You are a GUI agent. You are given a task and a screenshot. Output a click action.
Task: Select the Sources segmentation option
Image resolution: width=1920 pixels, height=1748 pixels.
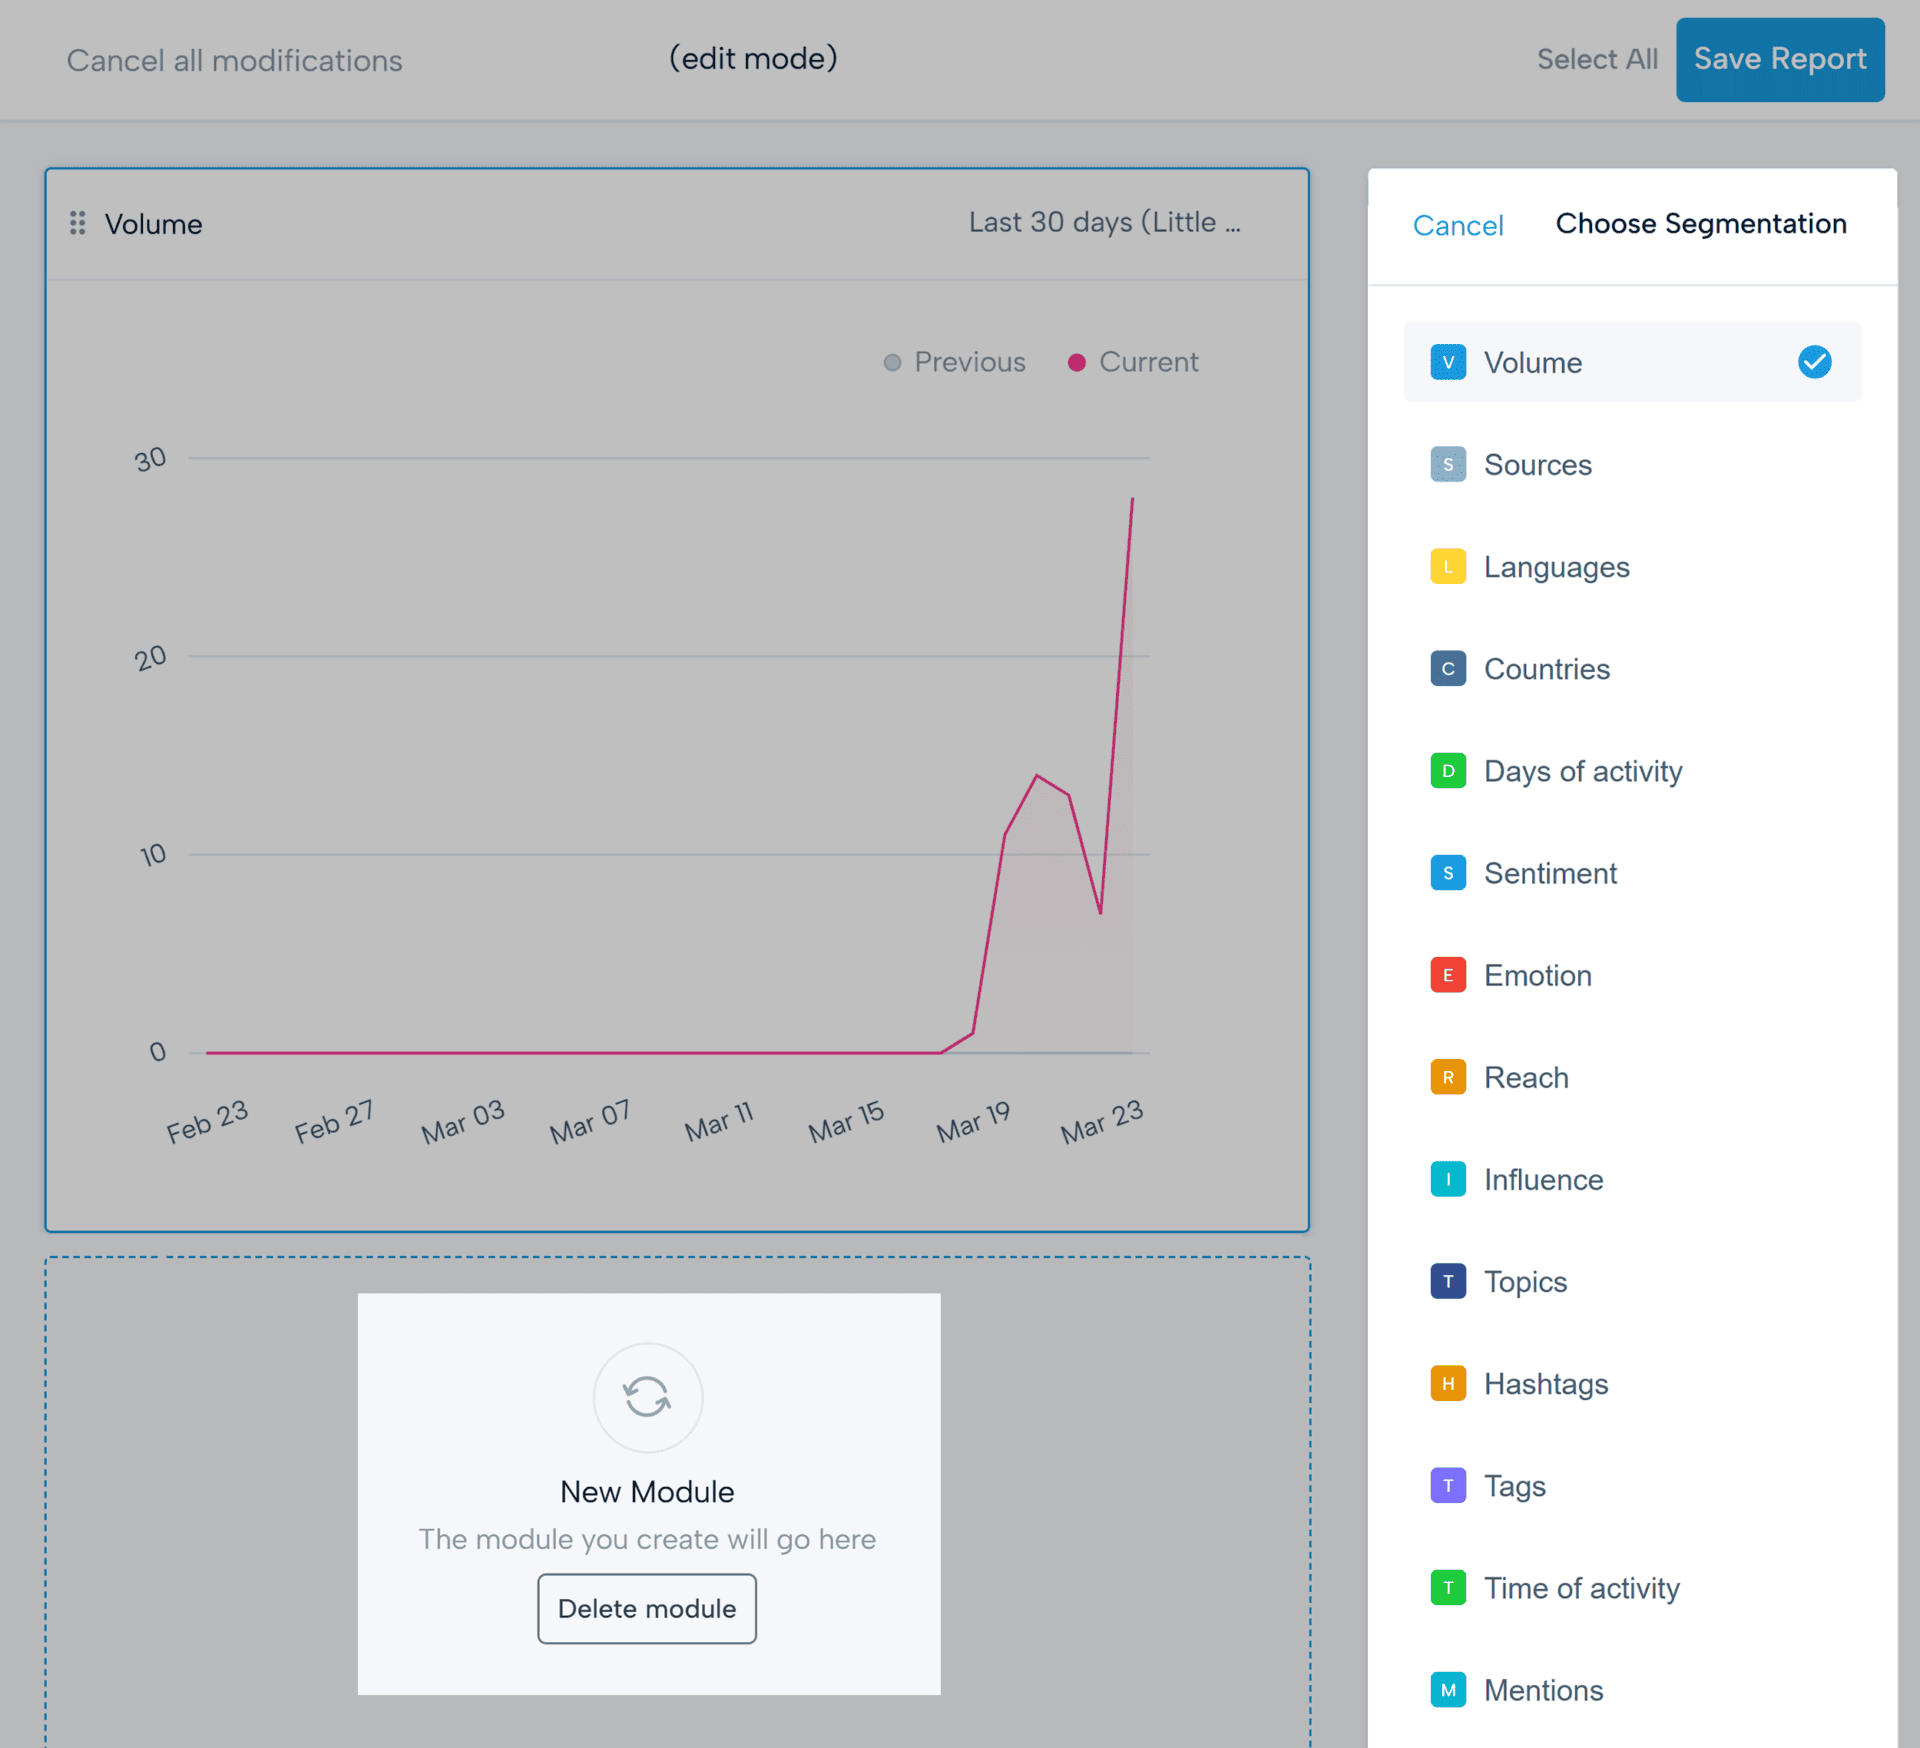click(1537, 465)
